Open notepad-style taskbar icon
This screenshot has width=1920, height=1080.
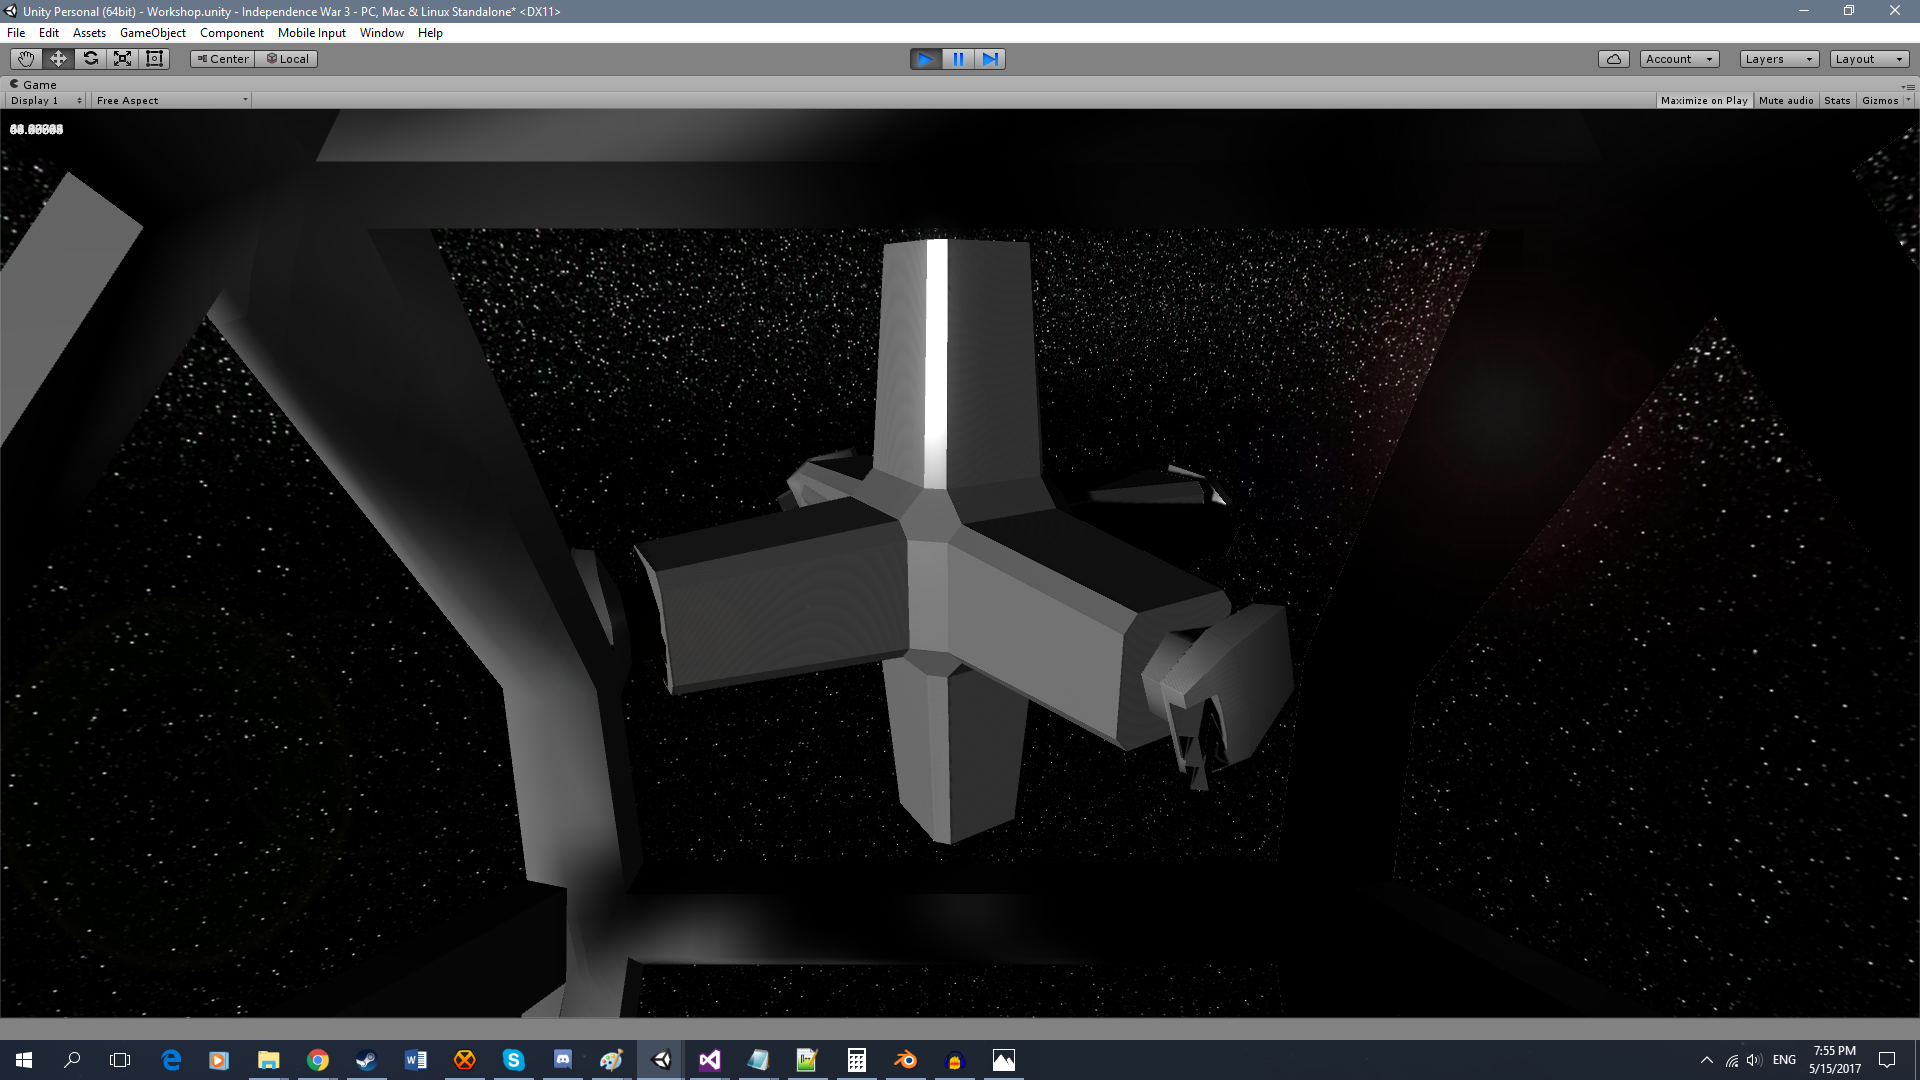click(758, 1060)
